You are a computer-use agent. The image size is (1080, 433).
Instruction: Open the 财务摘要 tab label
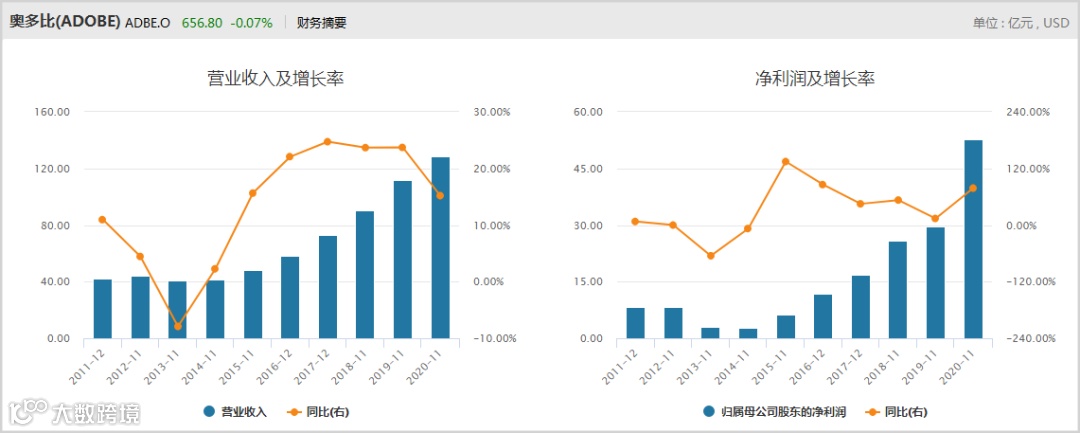tap(322, 23)
